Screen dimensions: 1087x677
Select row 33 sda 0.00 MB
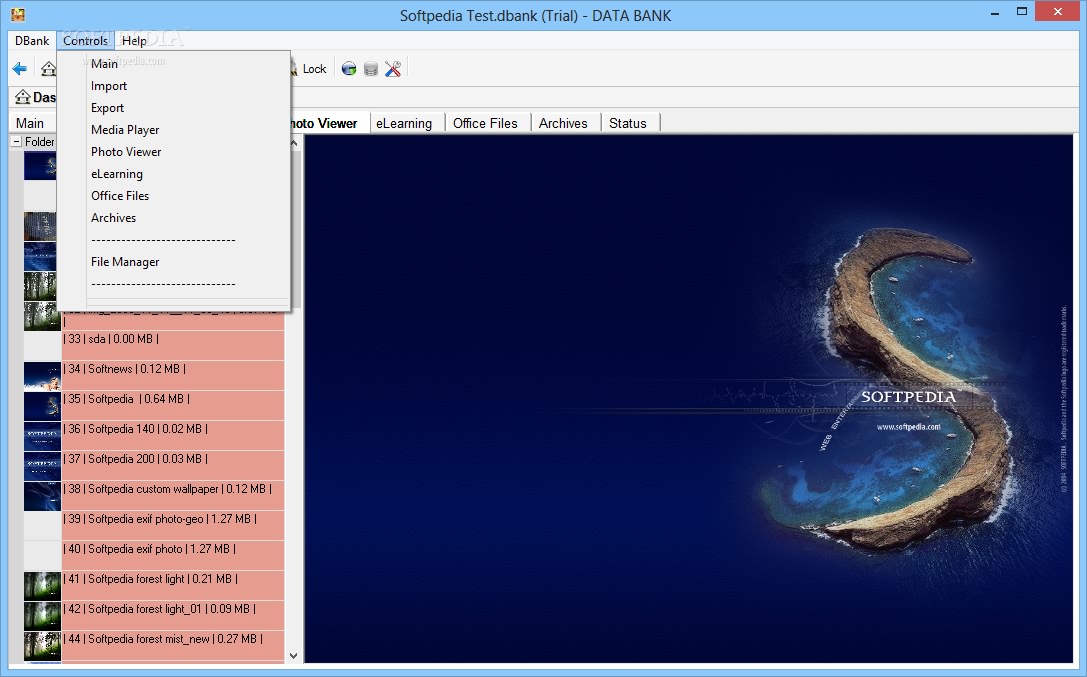[x=173, y=345]
